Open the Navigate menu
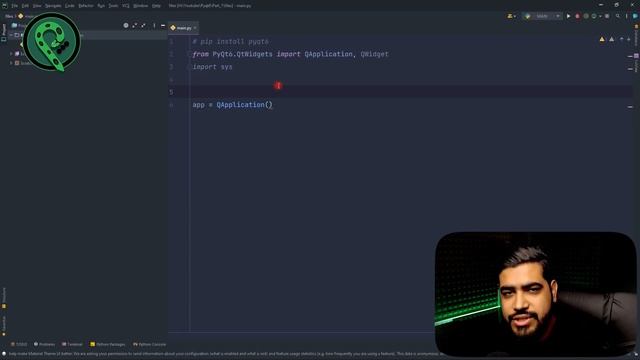Screen dimensions: 640x360 pyautogui.click(x=53, y=6)
